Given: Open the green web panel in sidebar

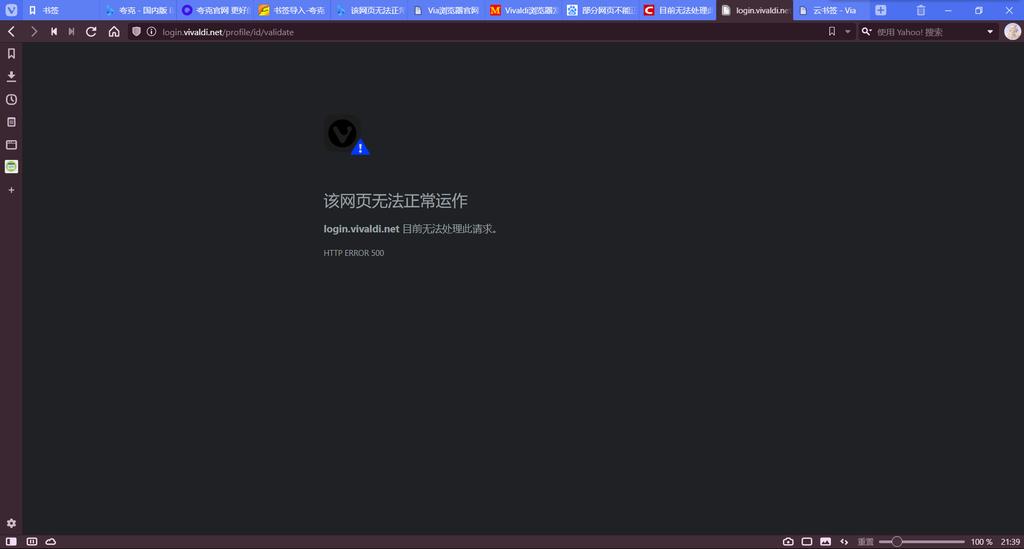Looking at the screenshot, I should 11,167.
